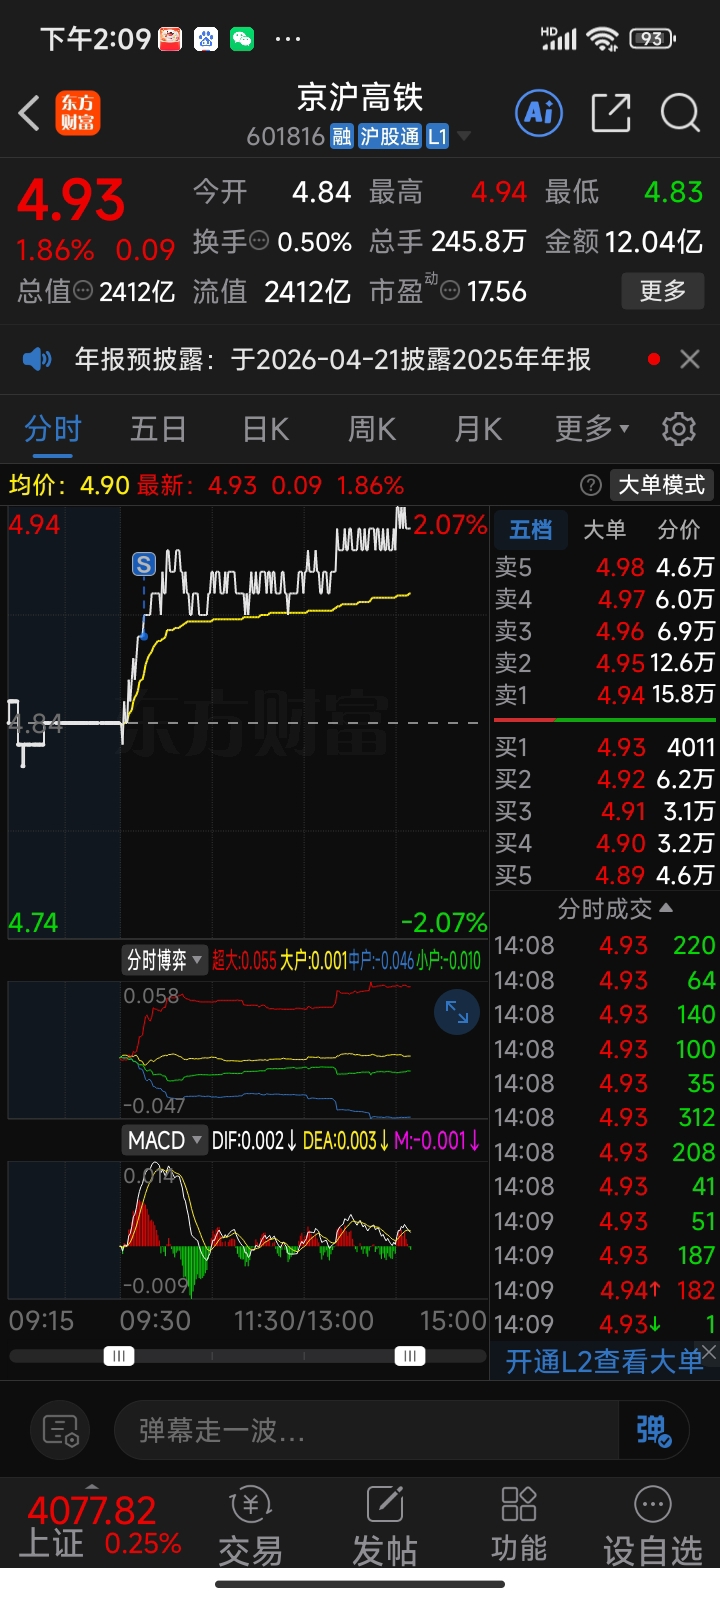Open the 交易 trade button
Screen dimensions: 720x1600
tap(250, 1527)
